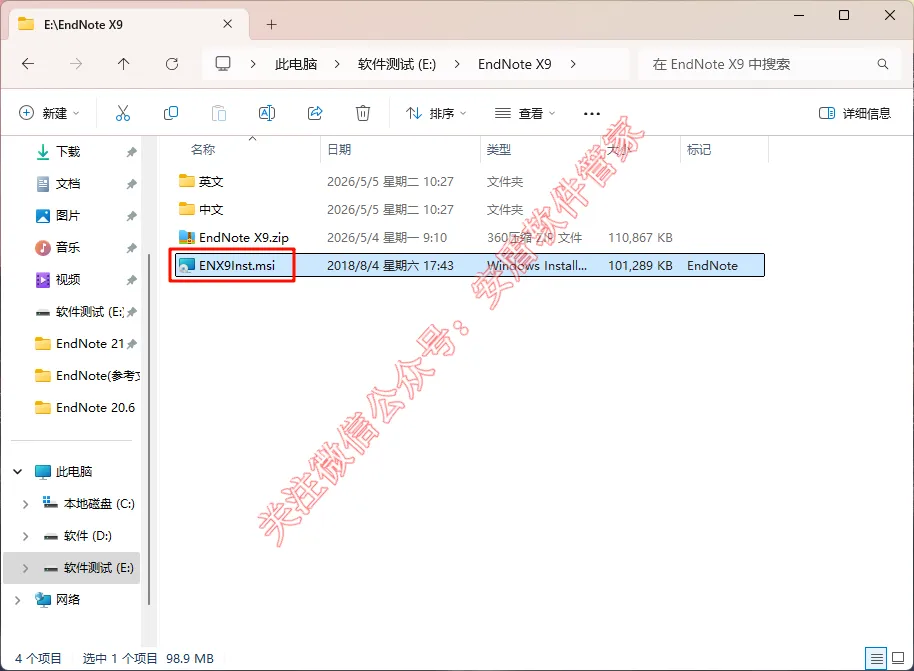This screenshot has height=671, width=914.
Task: Open pinned 软件测试 (E:) in quick access
Action: click(80, 312)
